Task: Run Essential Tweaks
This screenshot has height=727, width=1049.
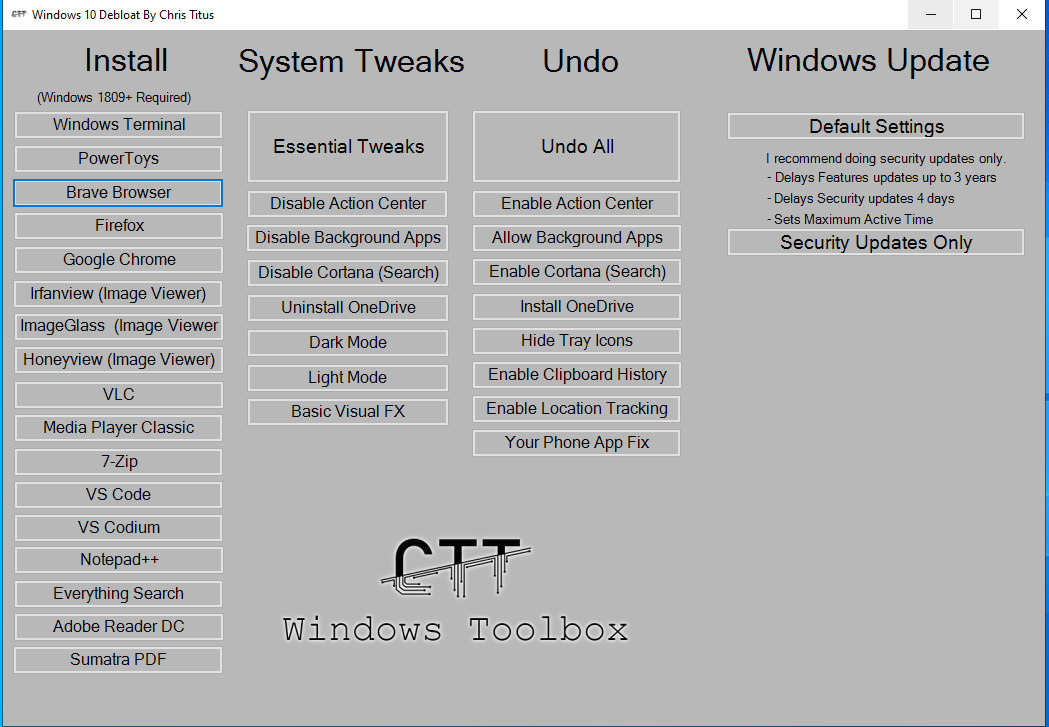Action: (348, 146)
